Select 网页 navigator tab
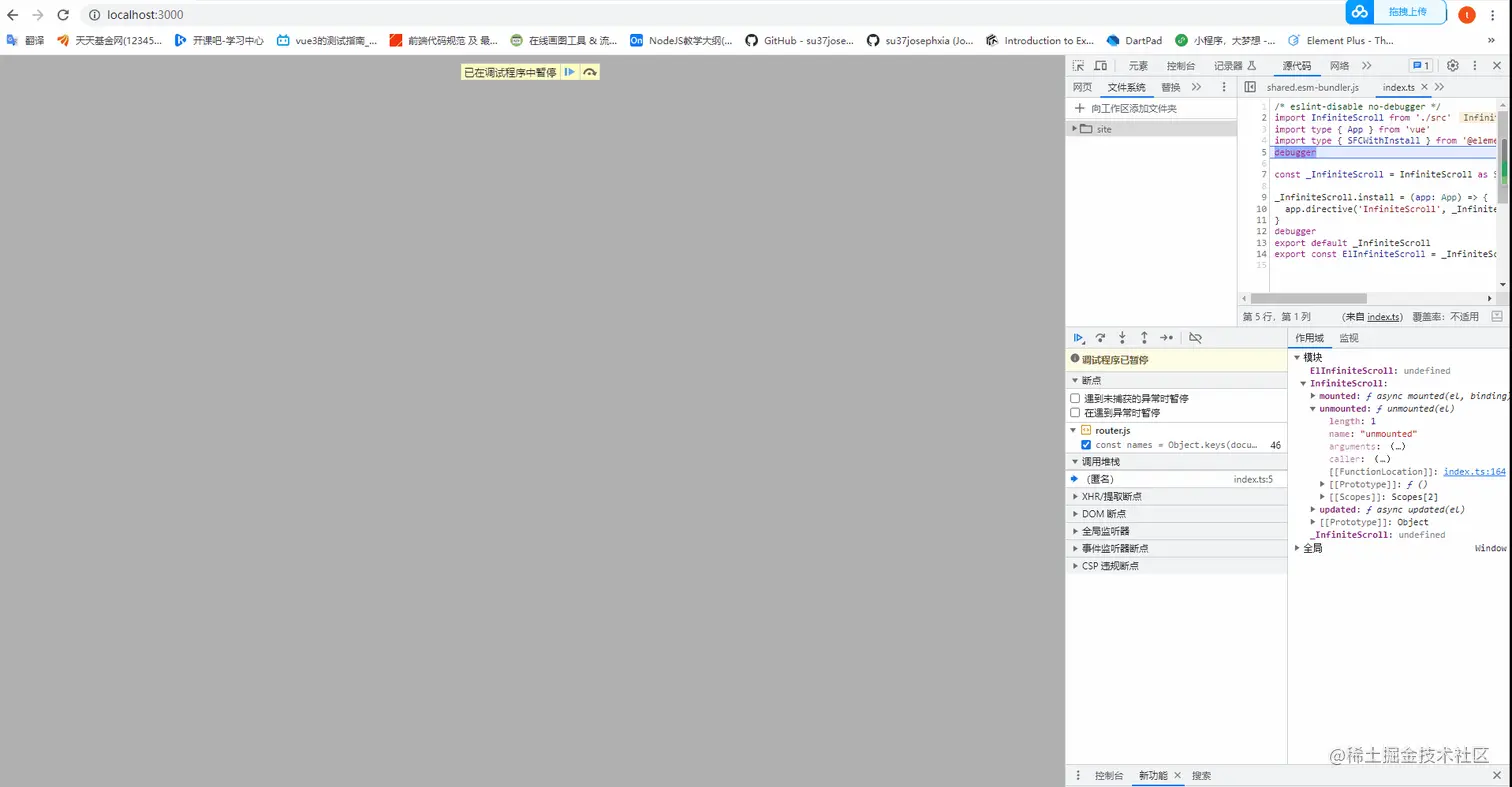Image resolution: width=1512 pixels, height=787 pixels. tap(1082, 87)
